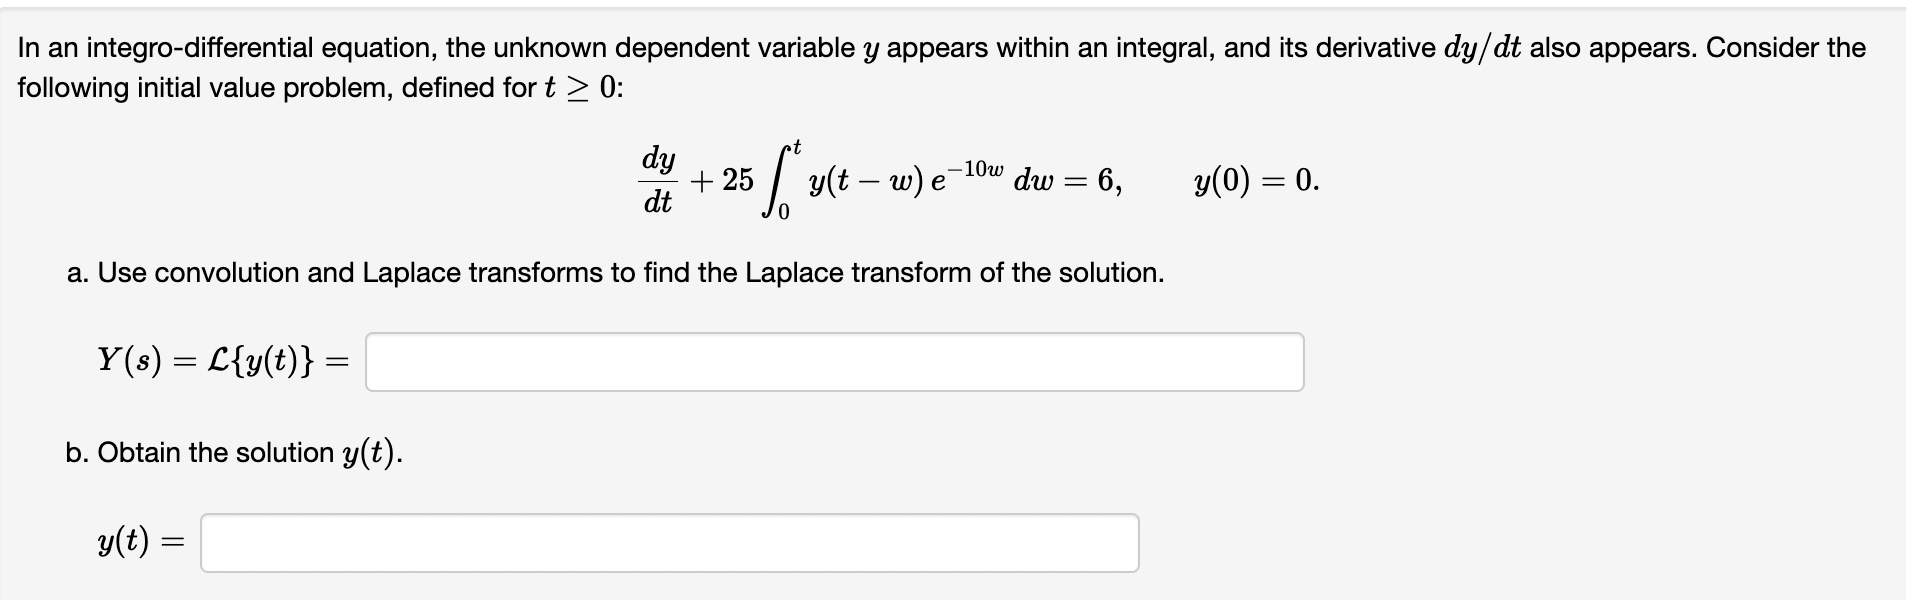1906x600 pixels.
Task: Click part a instruction text
Action: tap(615, 273)
